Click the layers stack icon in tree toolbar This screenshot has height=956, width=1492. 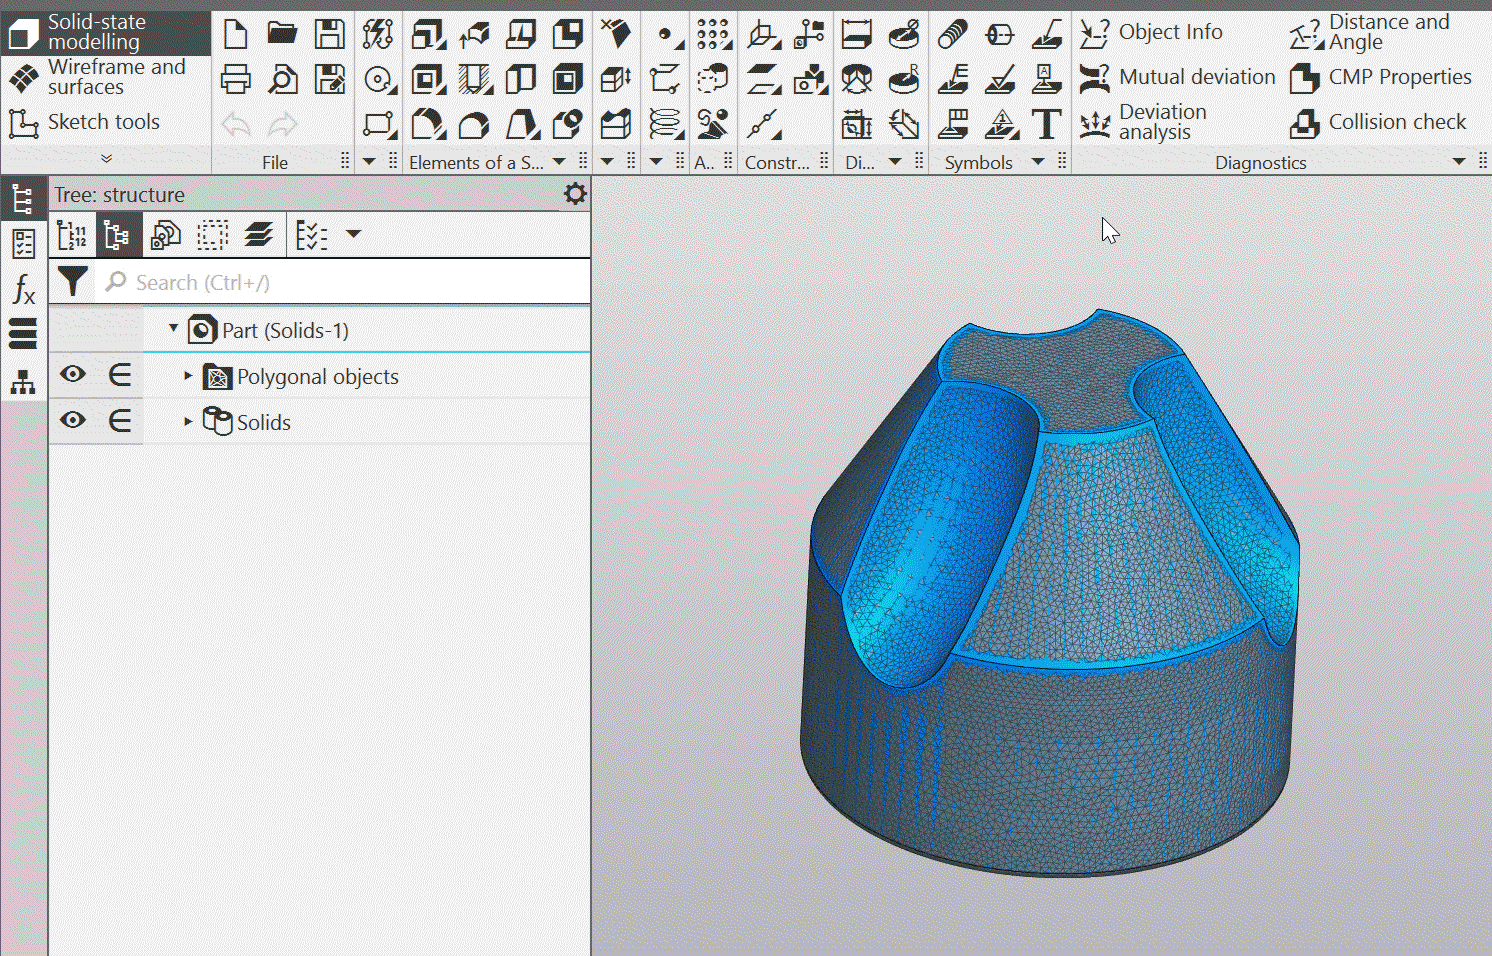click(x=258, y=235)
